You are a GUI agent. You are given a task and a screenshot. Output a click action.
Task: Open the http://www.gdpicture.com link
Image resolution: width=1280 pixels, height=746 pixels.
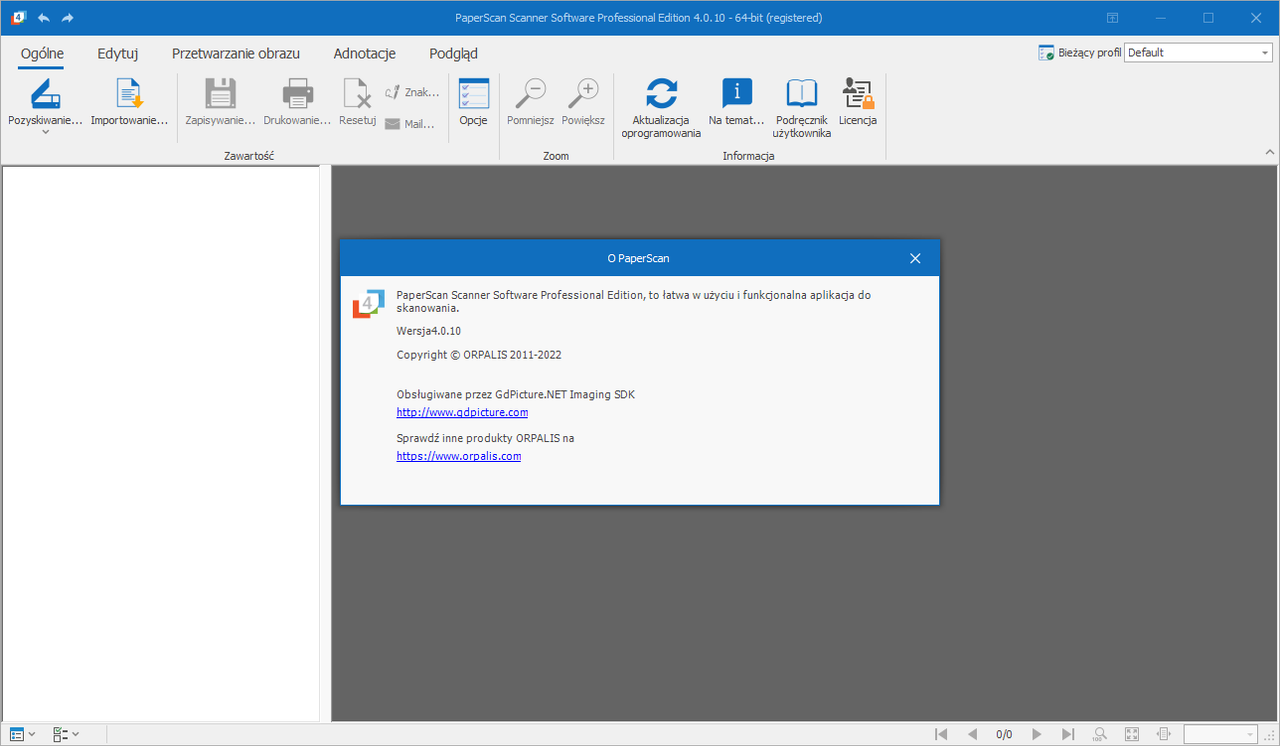point(462,412)
